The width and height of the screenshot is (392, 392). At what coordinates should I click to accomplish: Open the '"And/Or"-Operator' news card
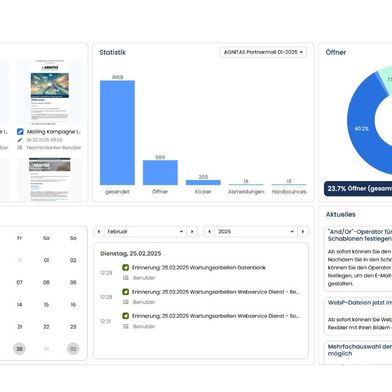pos(358,259)
